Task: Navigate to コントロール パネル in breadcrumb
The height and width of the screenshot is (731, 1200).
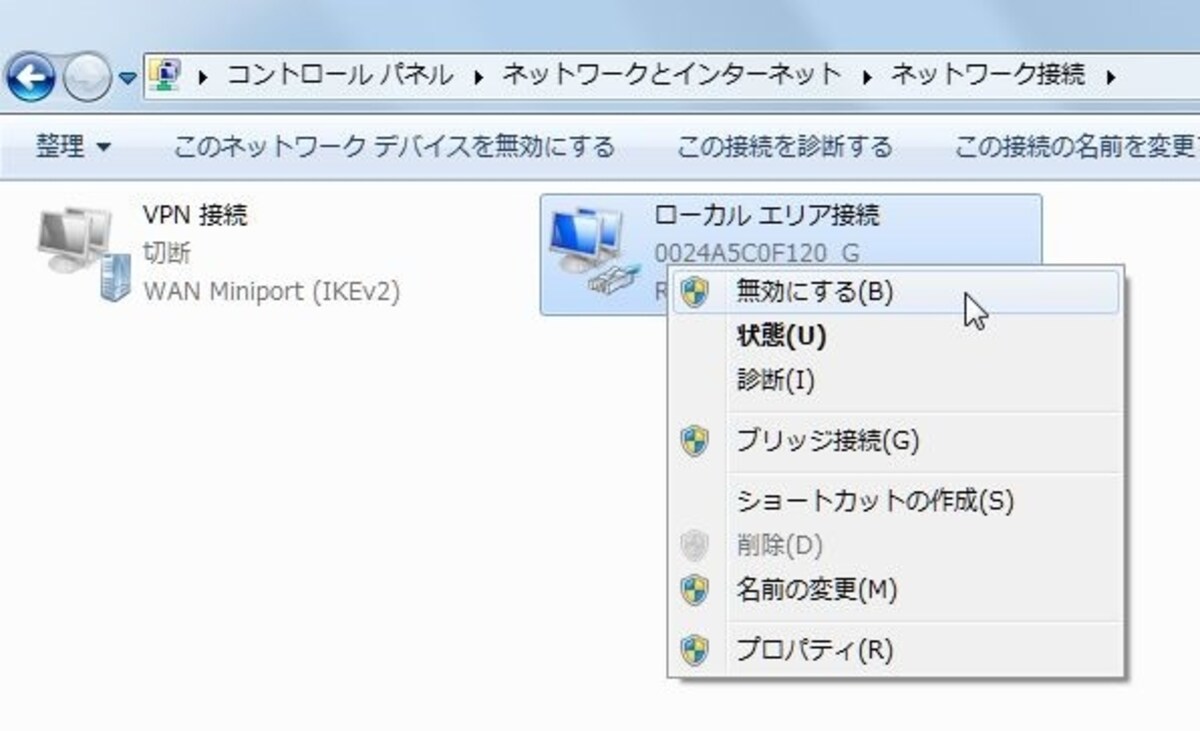Action: (340, 75)
